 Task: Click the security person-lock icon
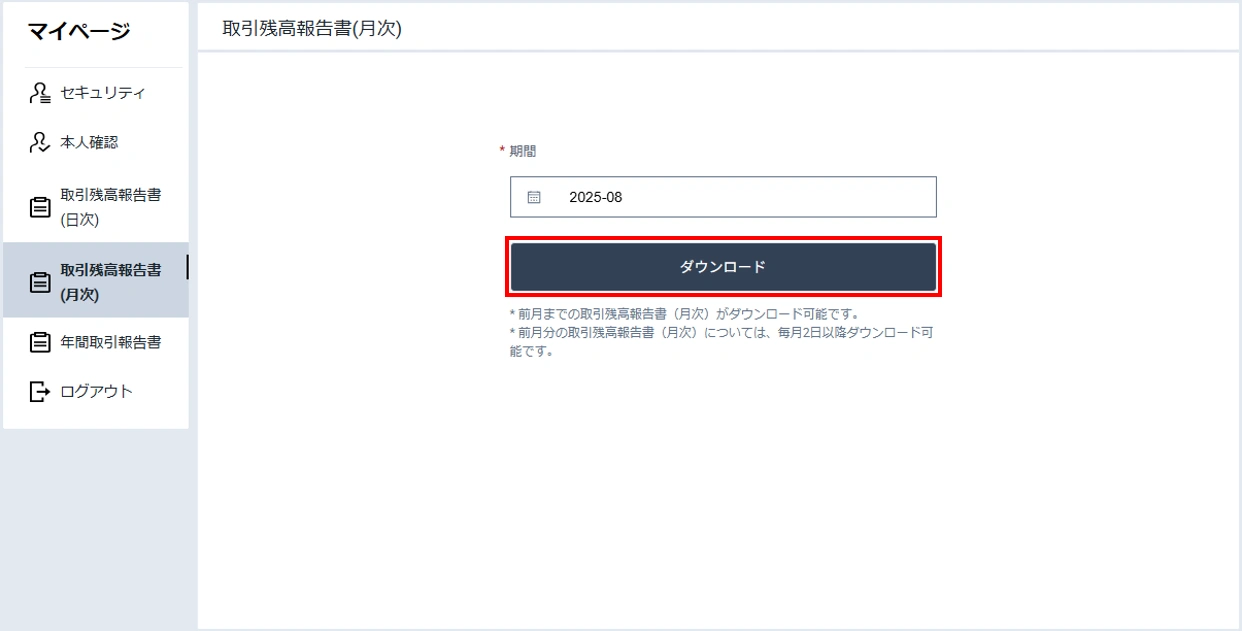pyautogui.click(x=39, y=93)
